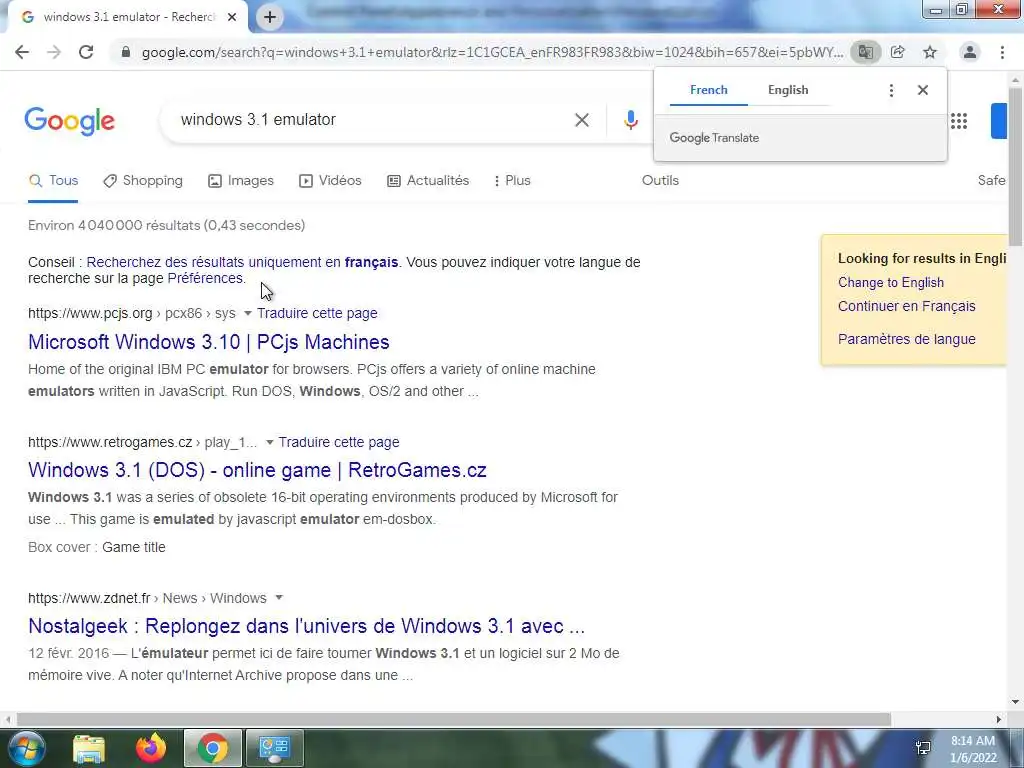This screenshot has height=768, width=1024.
Task: Open translate popup options menu
Action: tap(891, 90)
